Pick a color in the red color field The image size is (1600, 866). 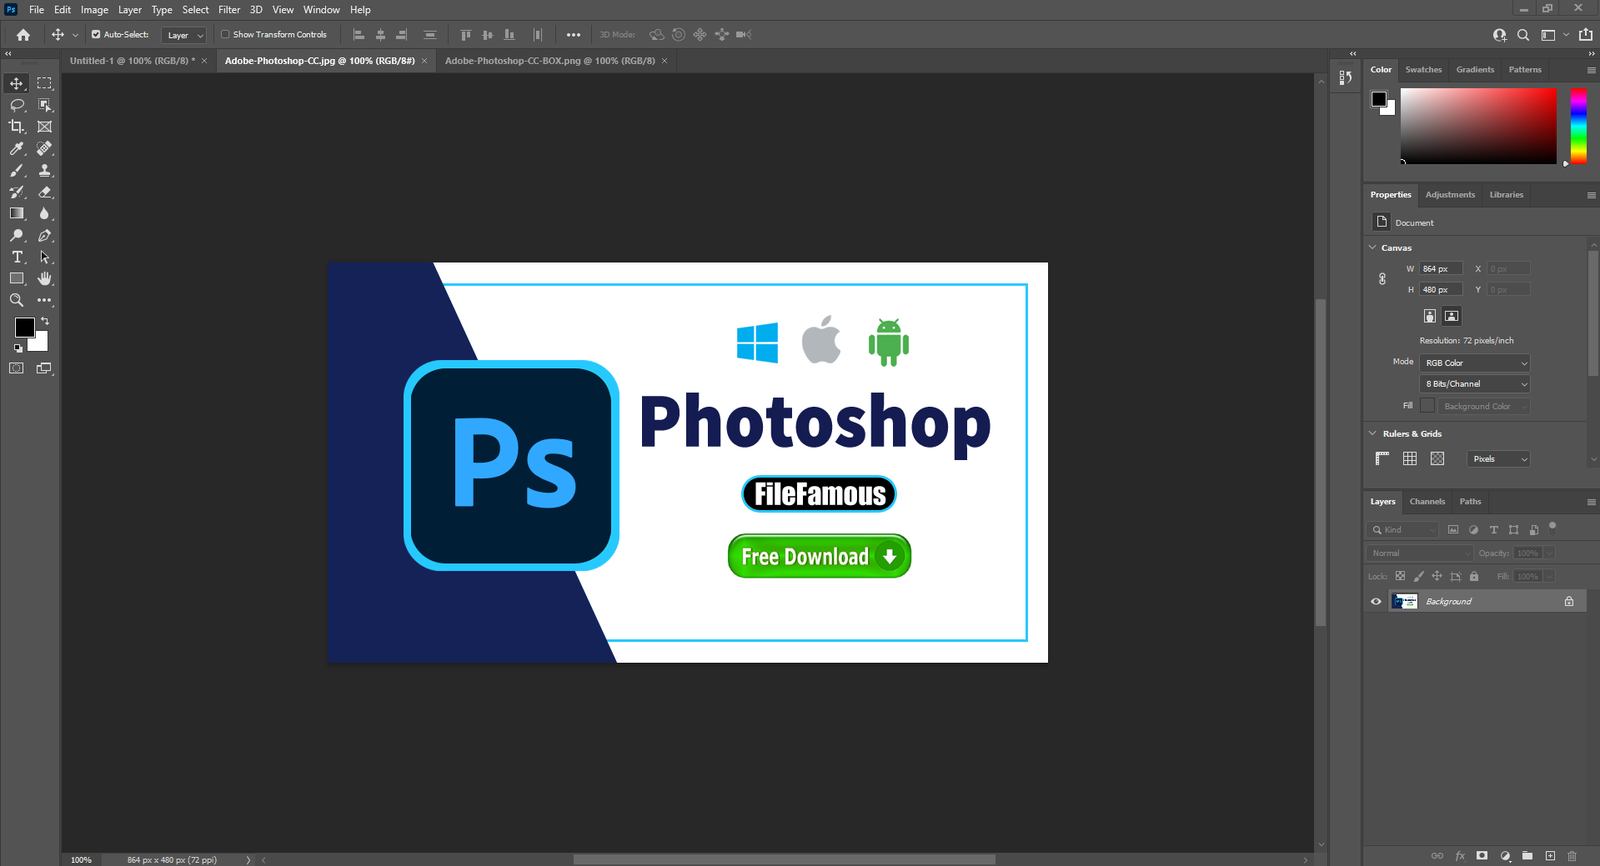pos(1478,126)
